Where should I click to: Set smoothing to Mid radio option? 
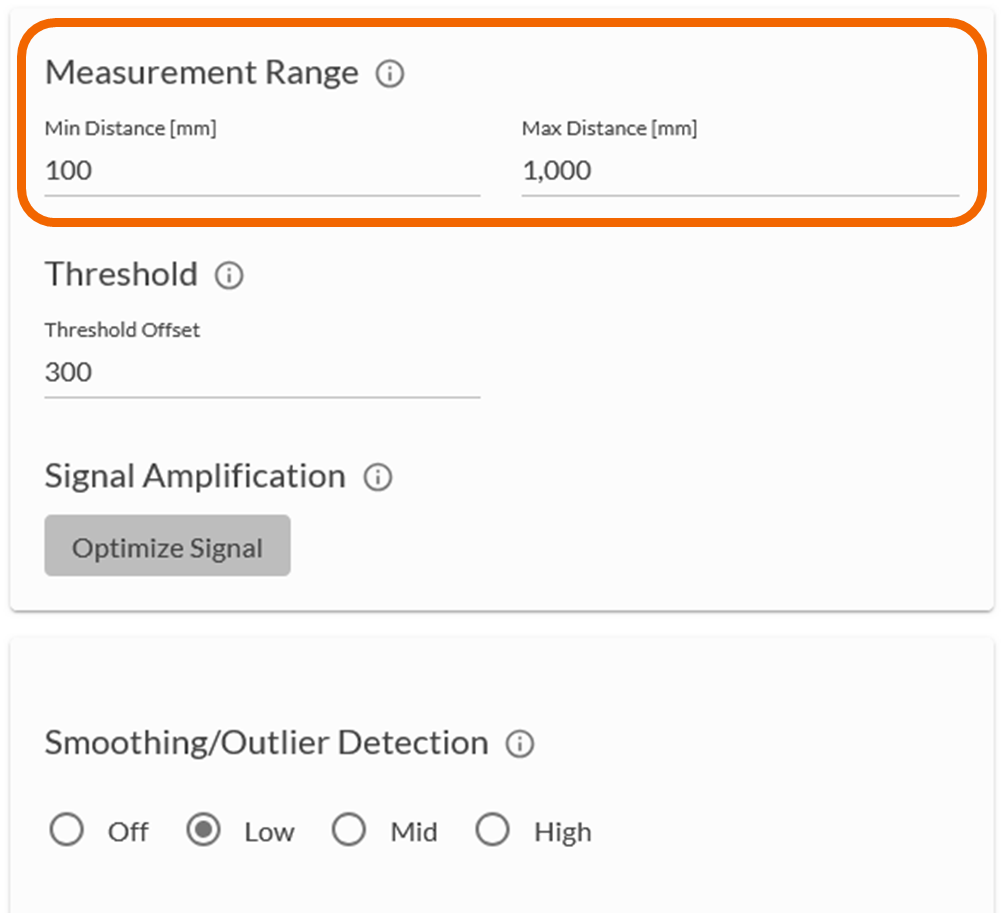coord(349,831)
